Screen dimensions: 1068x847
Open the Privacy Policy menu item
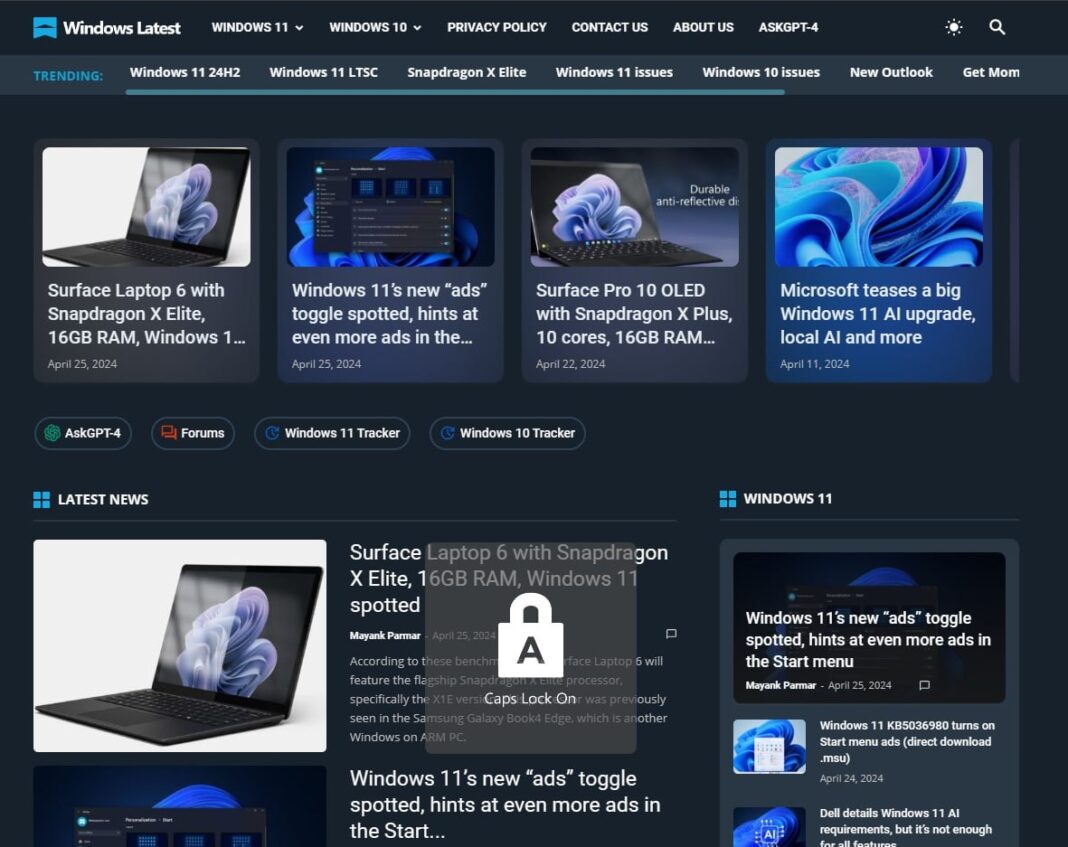click(x=497, y=28)
